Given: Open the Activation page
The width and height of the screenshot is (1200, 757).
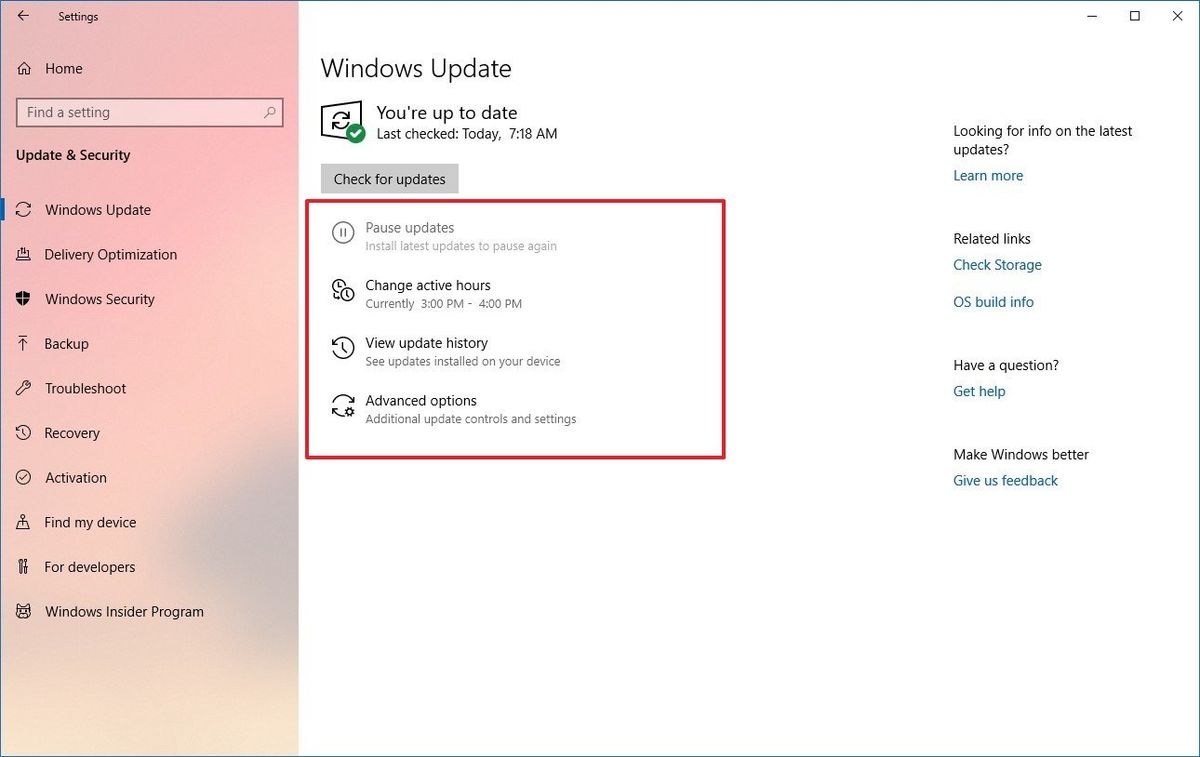Looking at the screenshot, I should pyautogui.click(x=74, y=478).
